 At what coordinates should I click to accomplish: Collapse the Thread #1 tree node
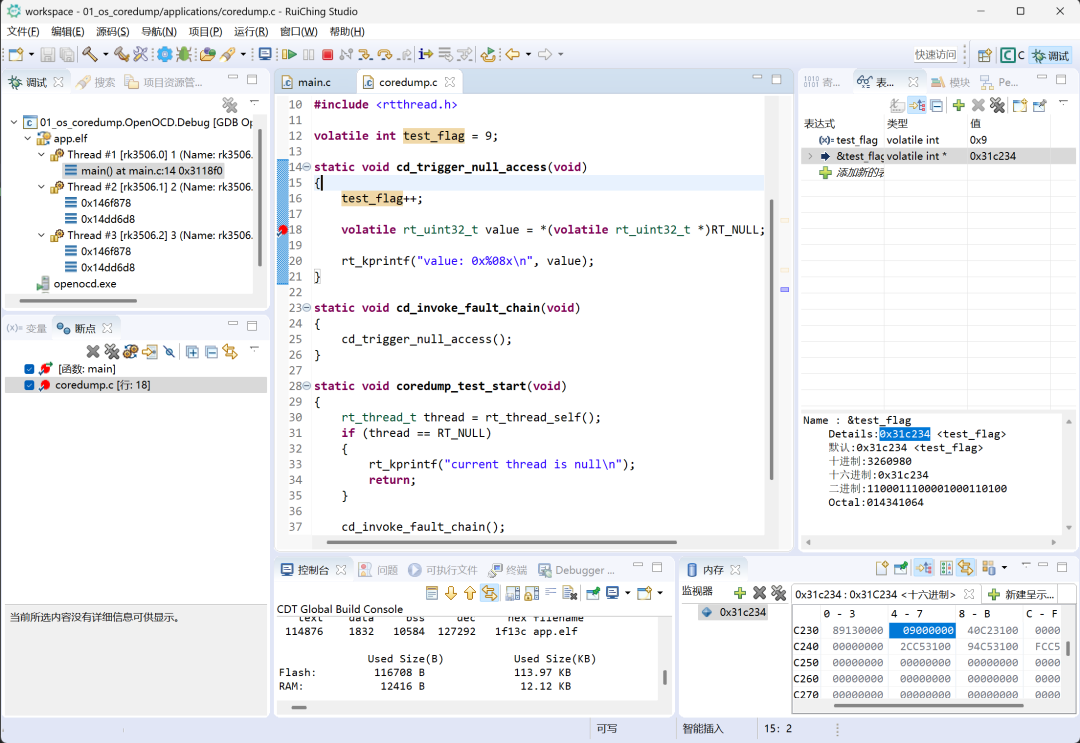[42, 155]
